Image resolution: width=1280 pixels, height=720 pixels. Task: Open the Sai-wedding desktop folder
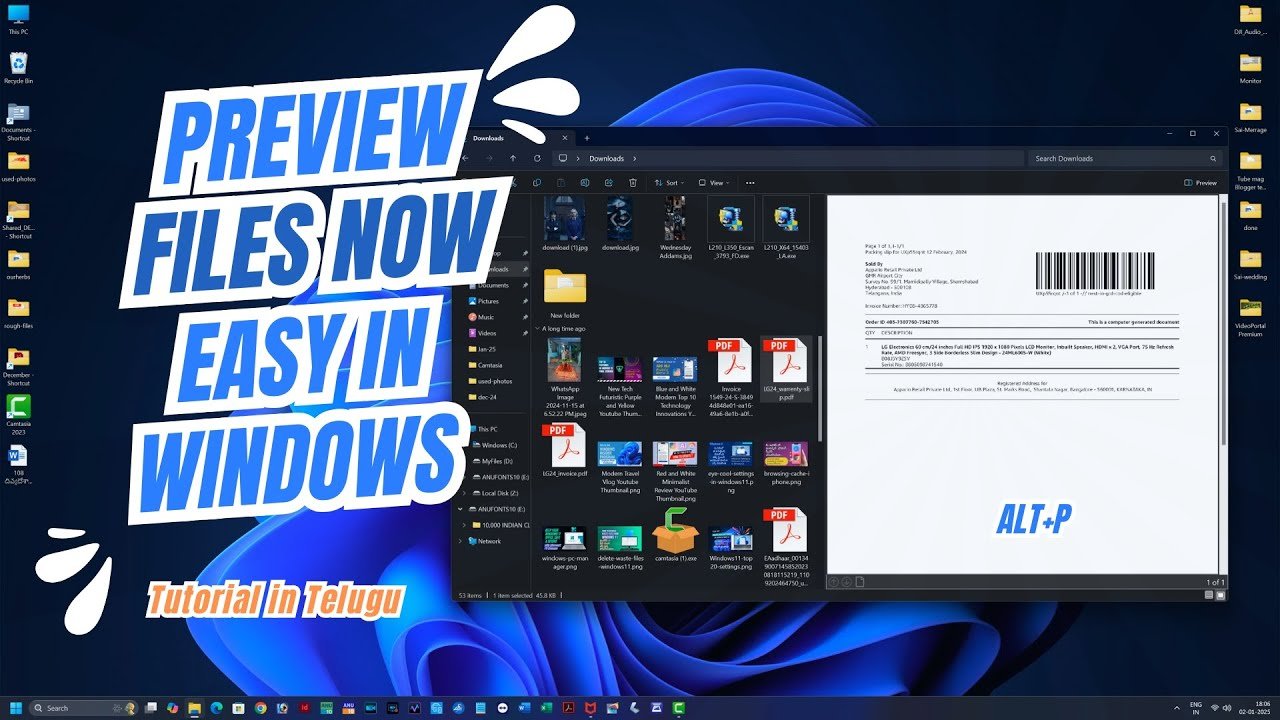1250,264
